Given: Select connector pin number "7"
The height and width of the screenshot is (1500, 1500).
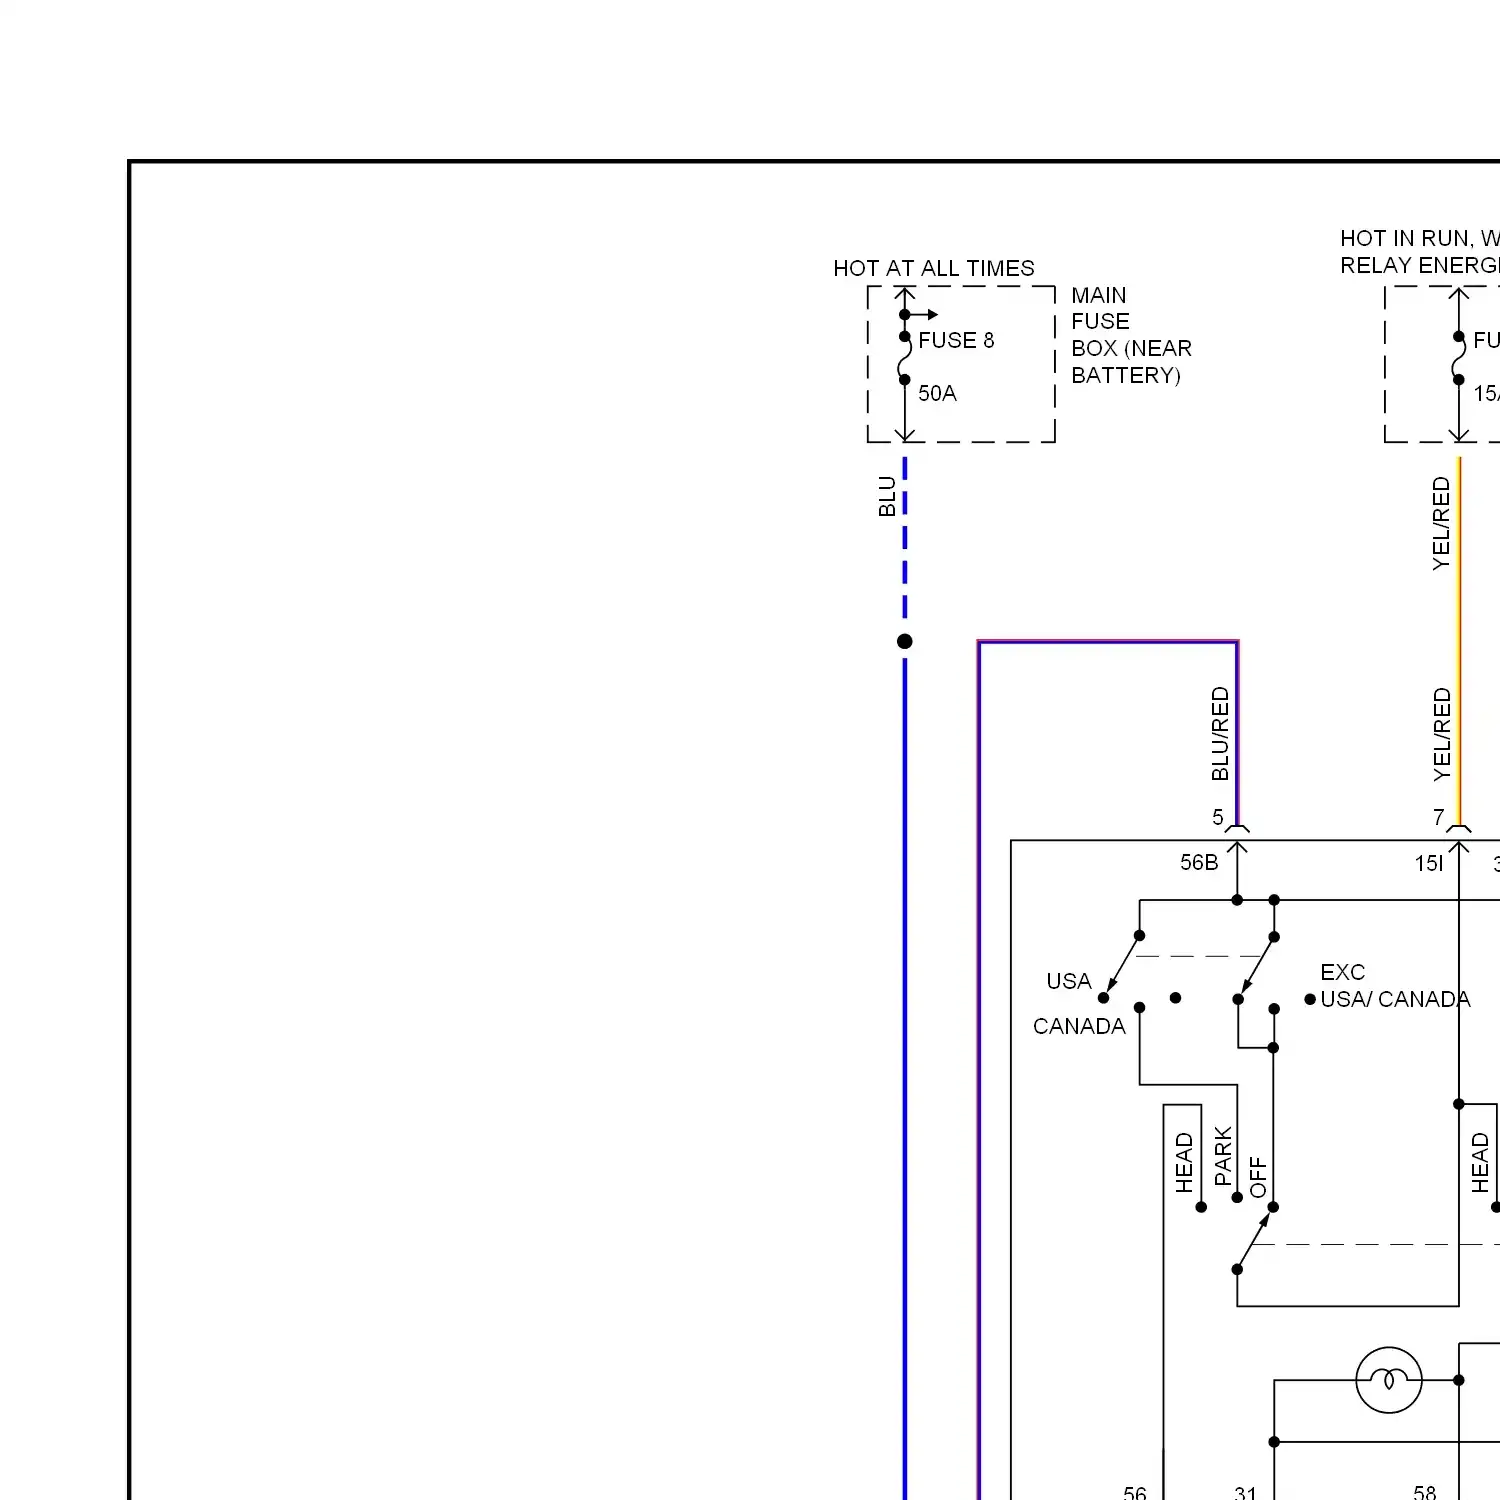Looking at the screenshot, I should [x=1439, y=817].
